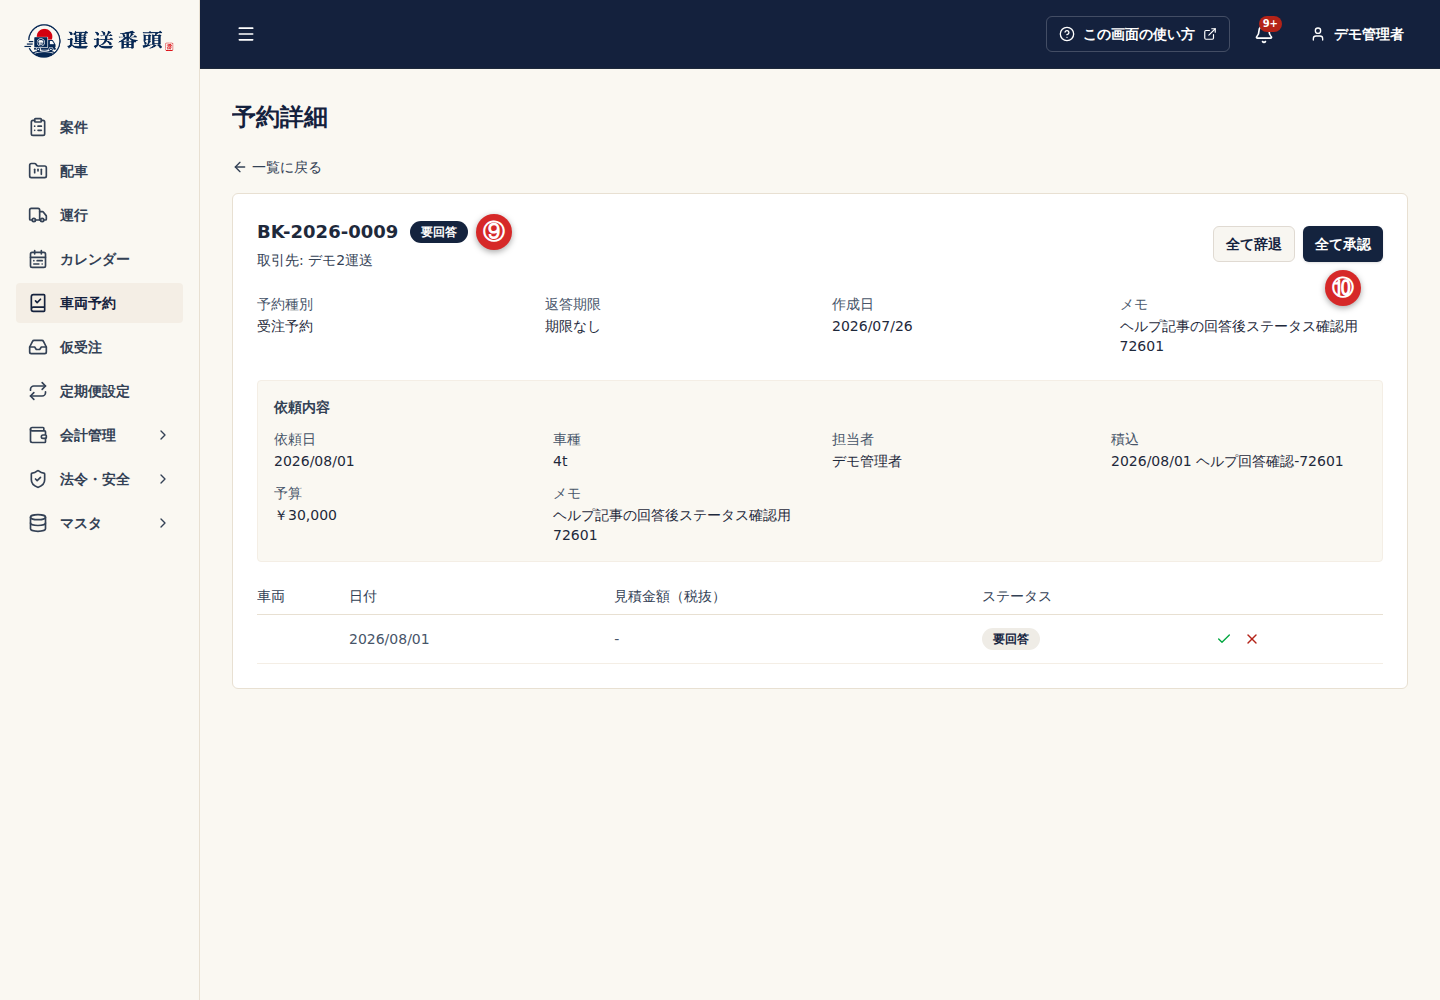Screen dimensions: 1440x1000
Task: Click the 要回答 status badge in the table row
Action: tap(1011, 639)
